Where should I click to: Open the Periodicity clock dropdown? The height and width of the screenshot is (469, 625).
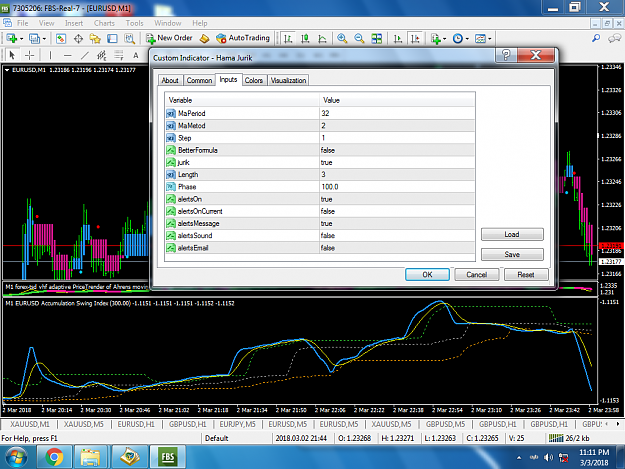click(x=460, y=38)
